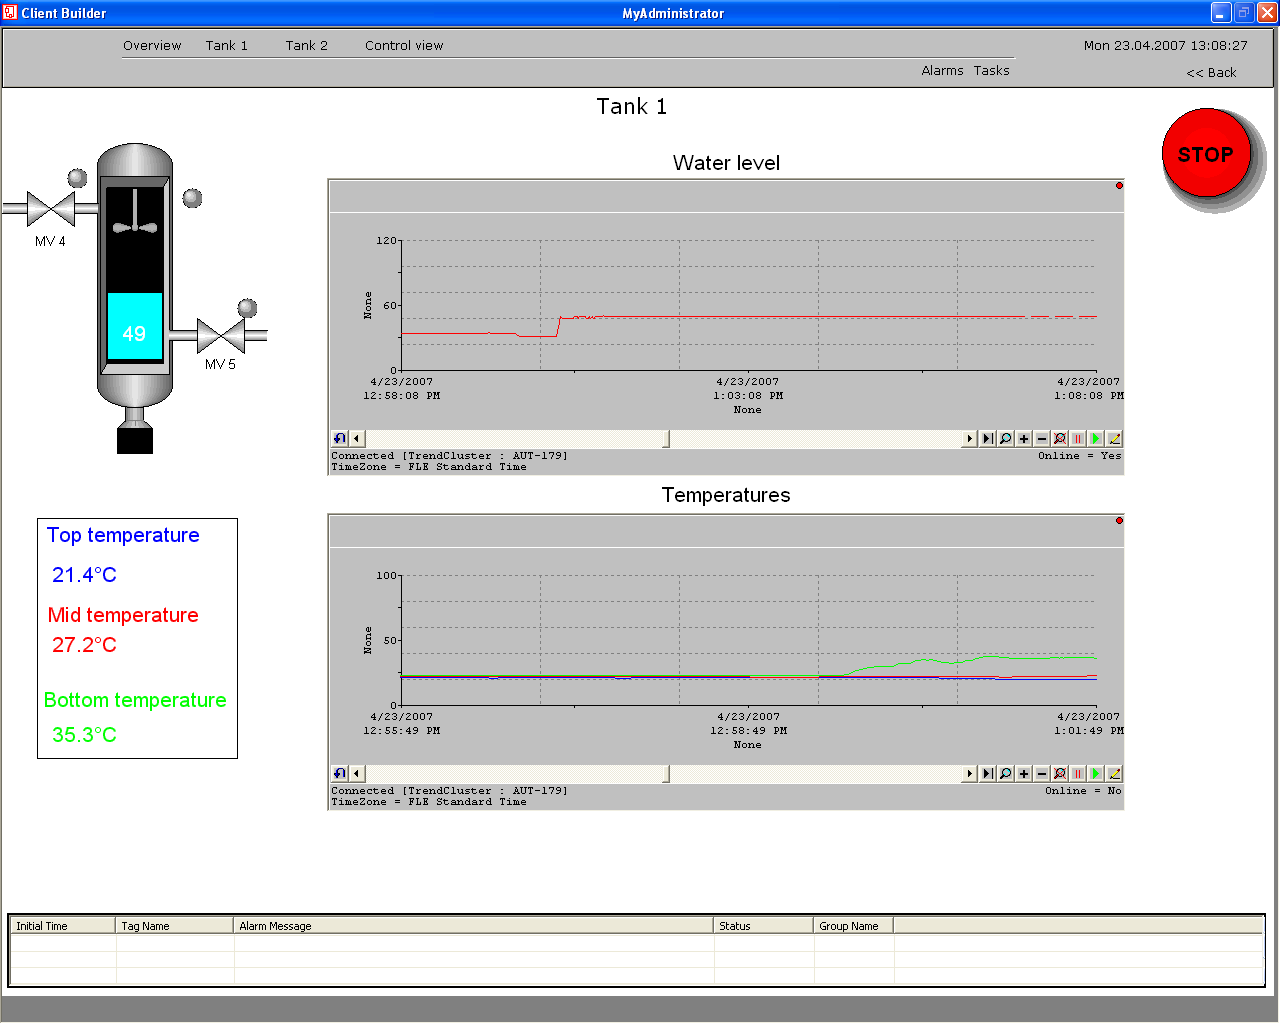Click red status dot on Temperatures trend
Image resolution: width=1280 pixels, height=1024 pixels.
(x=1119, y=520)
